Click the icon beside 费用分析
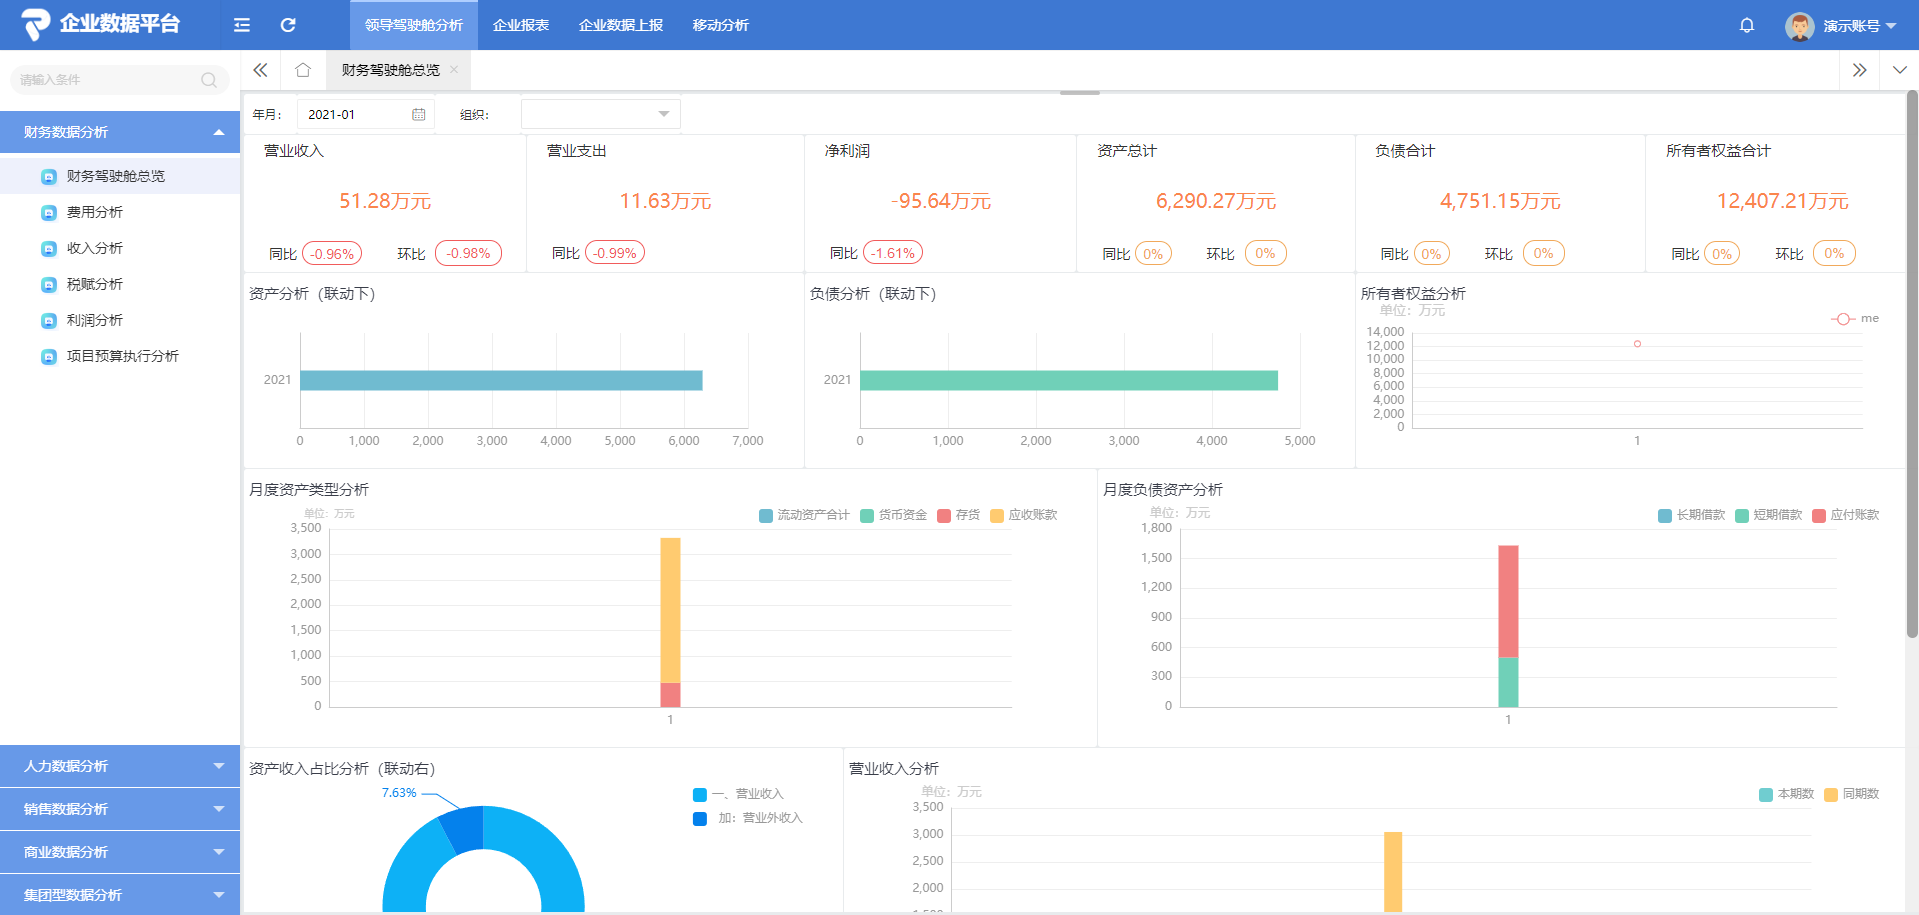Viewport: 1919px width, 915px height. click(48, 212)
